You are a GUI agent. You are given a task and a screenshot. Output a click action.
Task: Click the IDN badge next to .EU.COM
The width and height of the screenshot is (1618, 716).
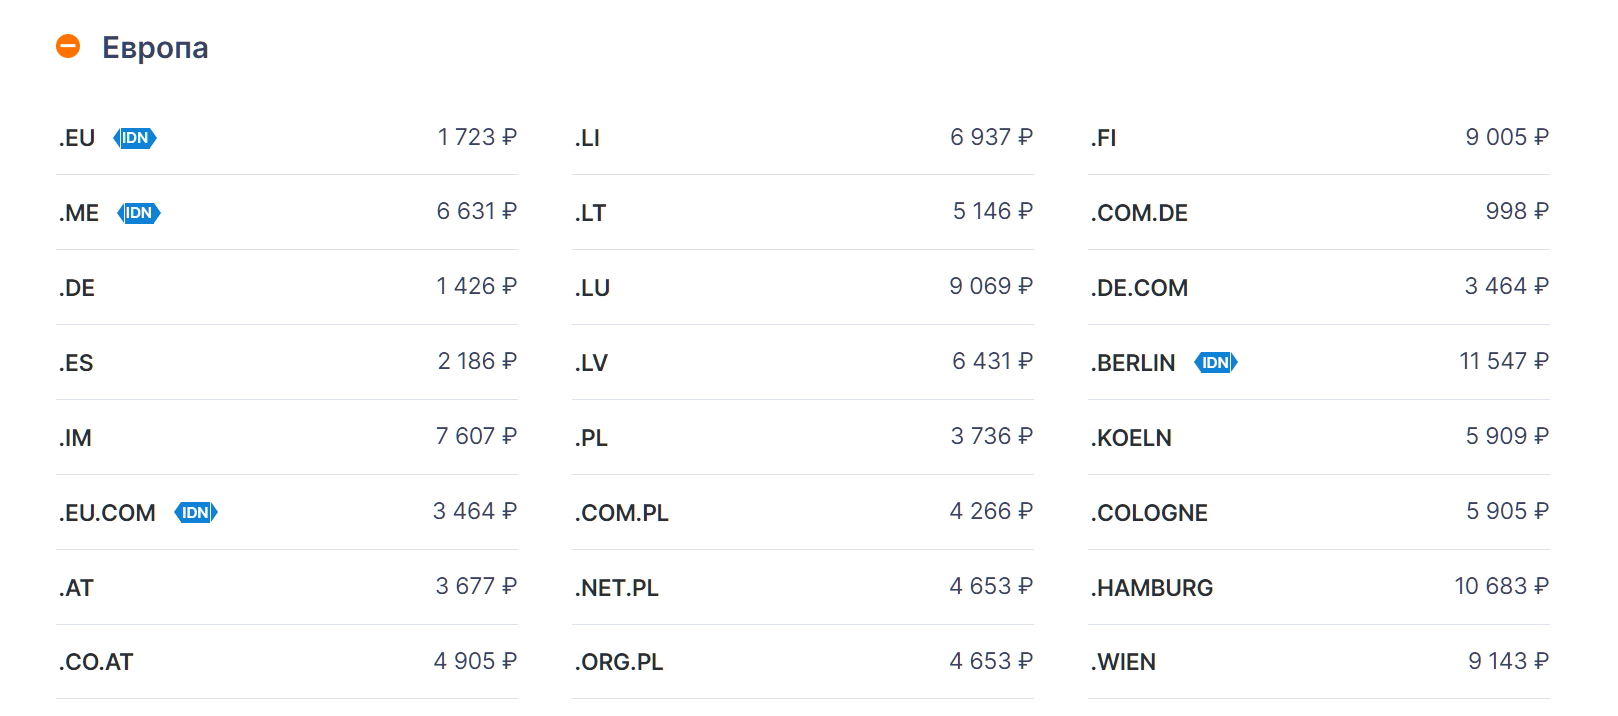coord(196,513)
